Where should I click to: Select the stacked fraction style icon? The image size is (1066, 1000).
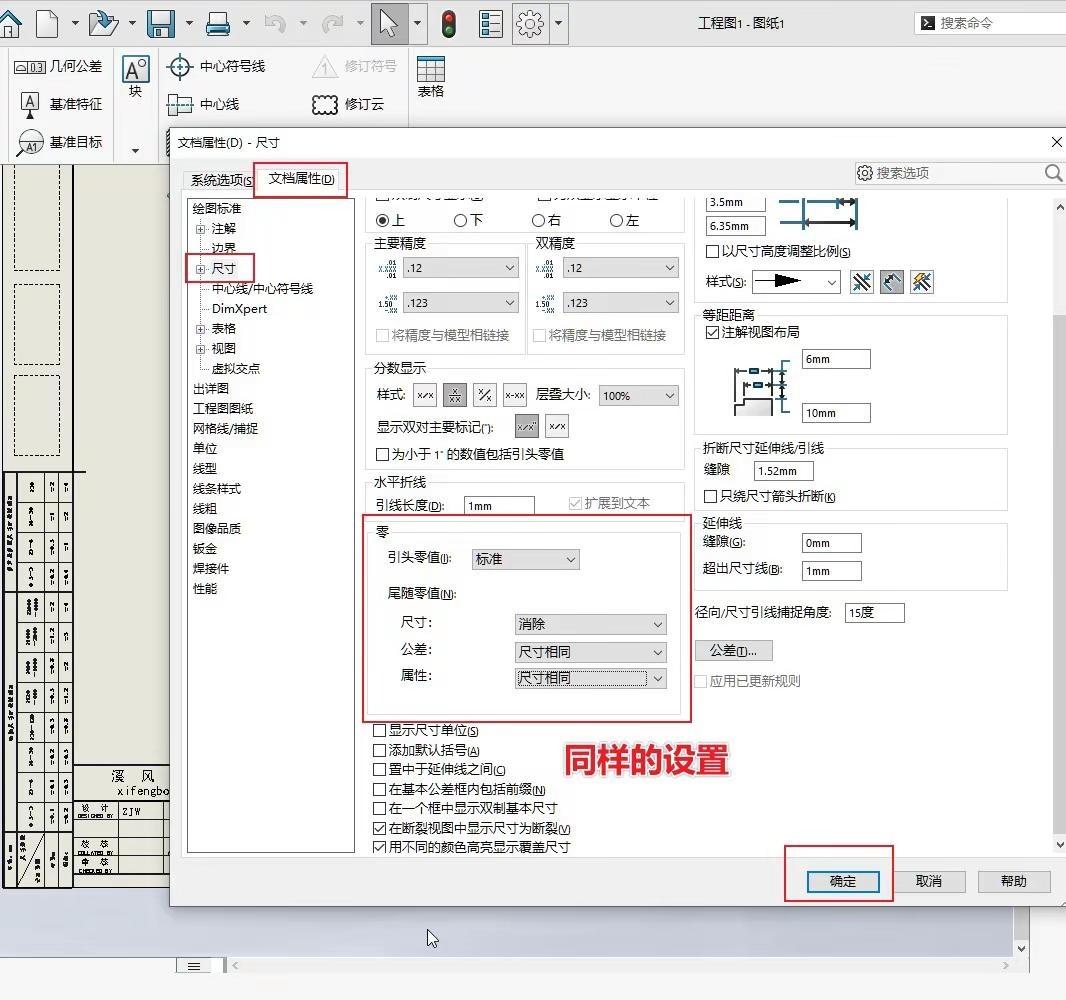pos(455,394)
